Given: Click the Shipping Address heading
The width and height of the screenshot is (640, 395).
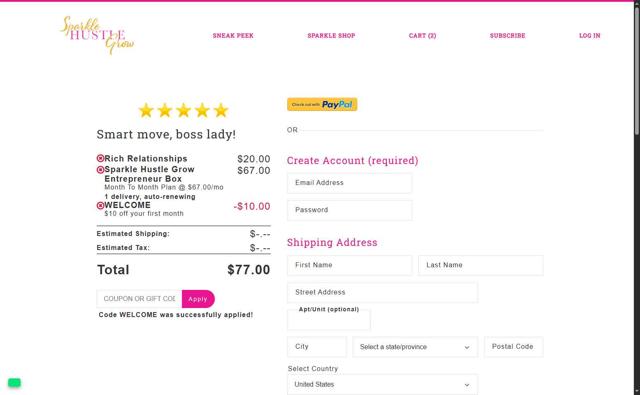Looking at the screenshot, I should 332,242.
